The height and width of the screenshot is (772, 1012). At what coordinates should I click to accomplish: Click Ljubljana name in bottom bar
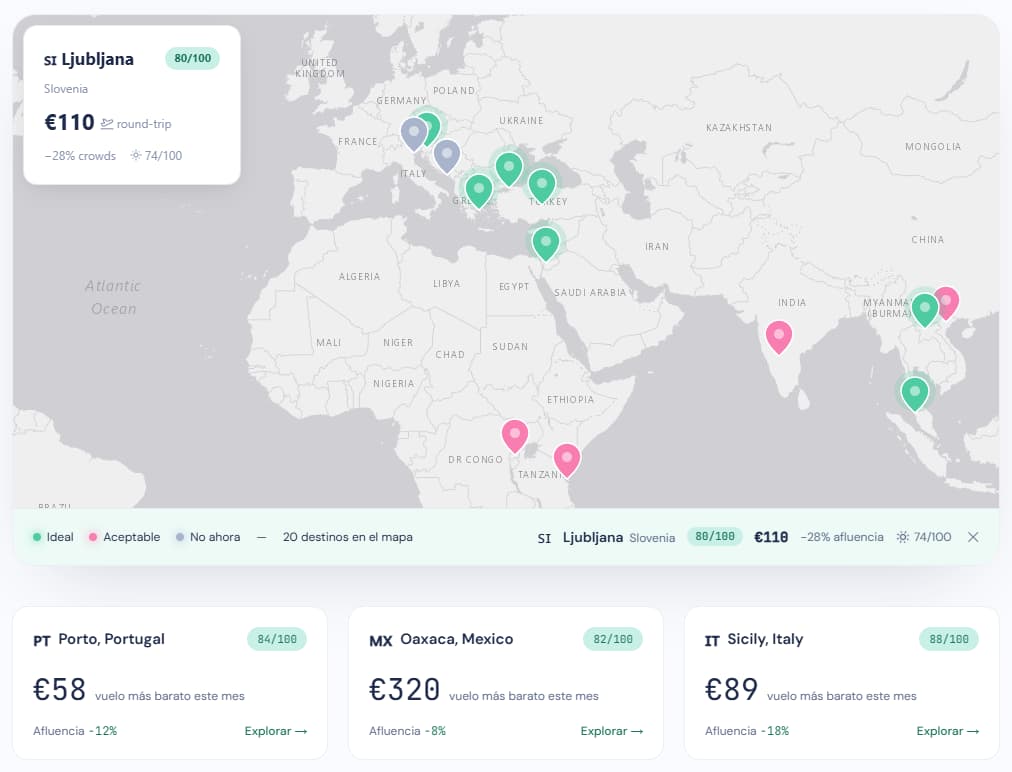pyautogui.click(x=592, y=537)
